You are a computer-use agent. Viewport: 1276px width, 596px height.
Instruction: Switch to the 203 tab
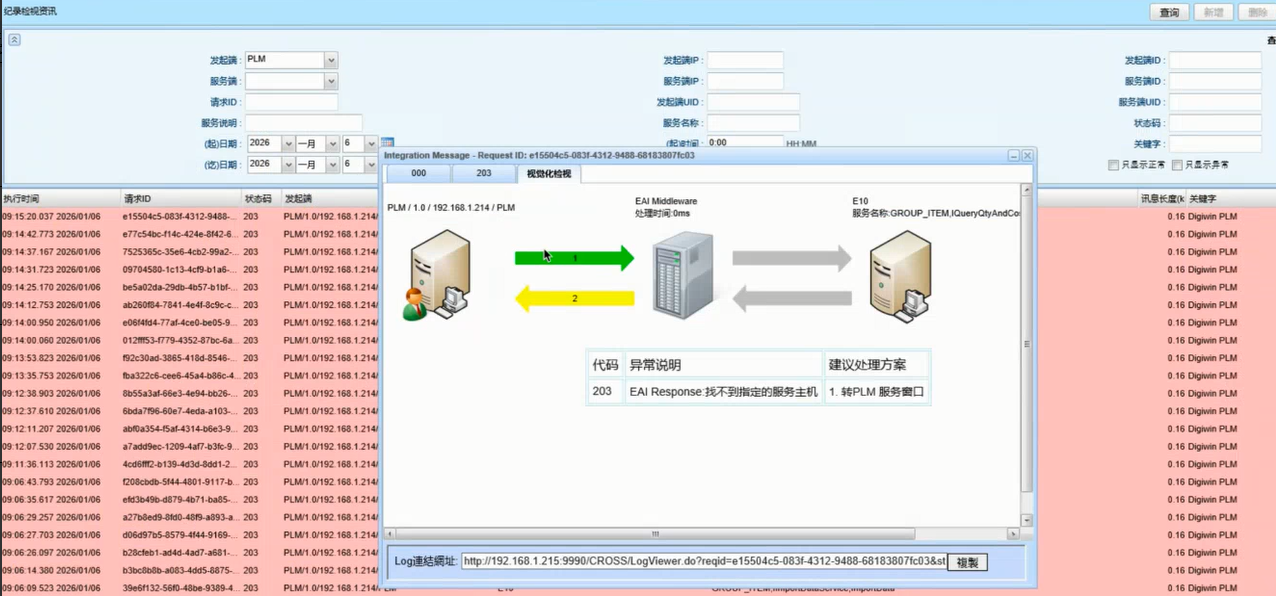pyautogui.click(x=483, y=174)
